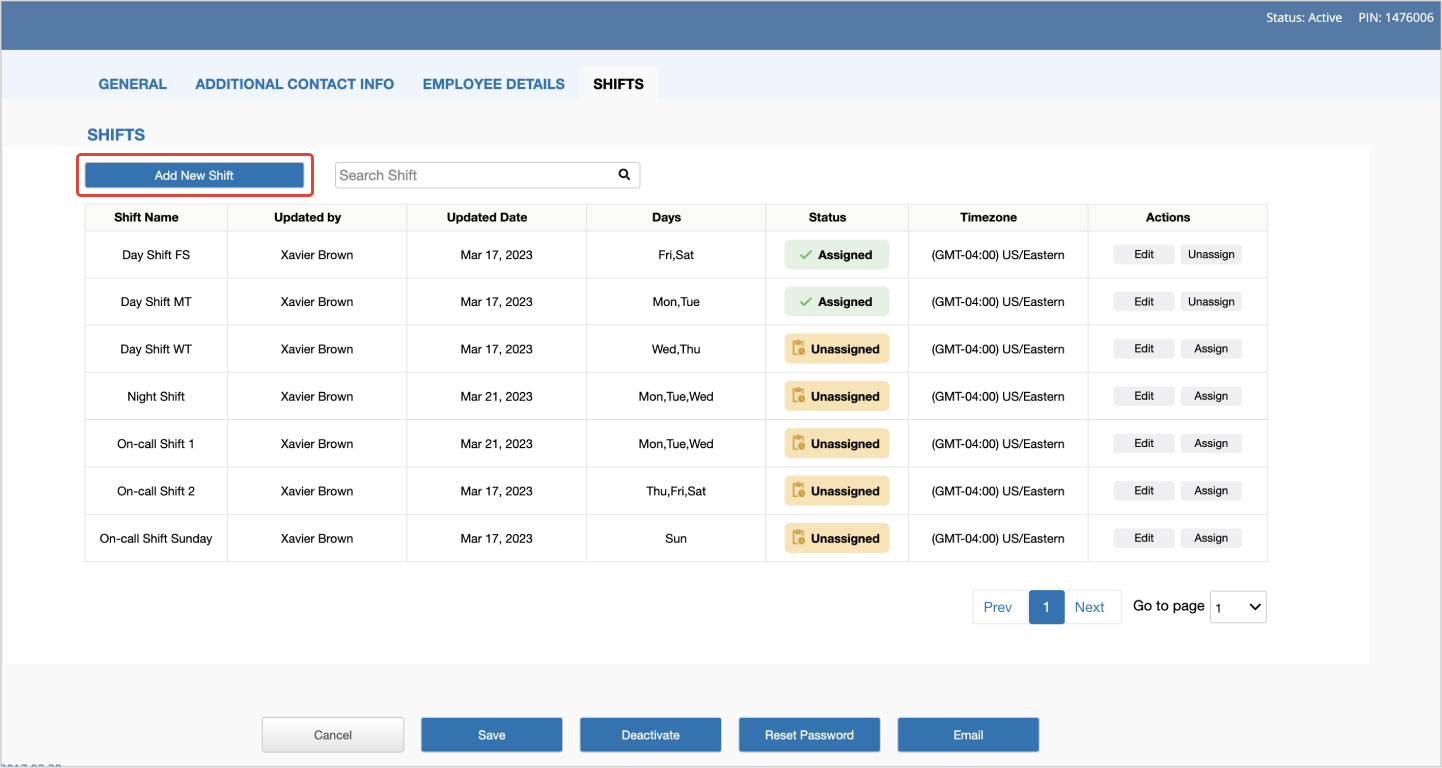The width and height of the screenshot is (1442, 768).
Task: Assign the Day Shift WT shift
Action: click(x=1211, y=349)
